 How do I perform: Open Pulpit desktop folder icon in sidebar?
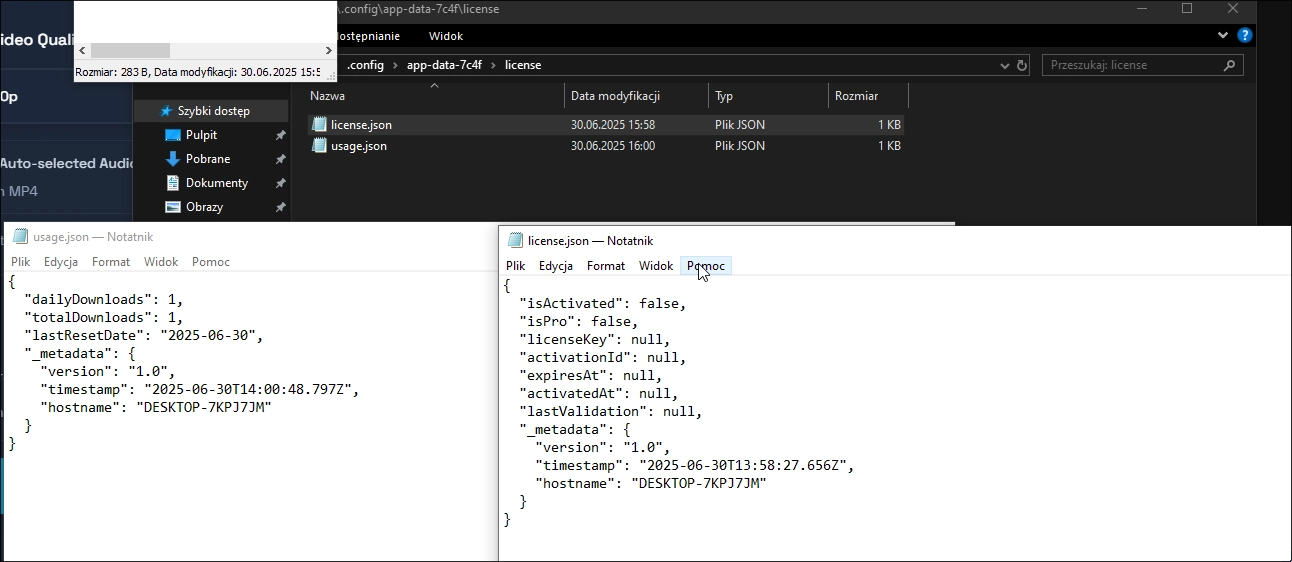[x=172, y=135]
